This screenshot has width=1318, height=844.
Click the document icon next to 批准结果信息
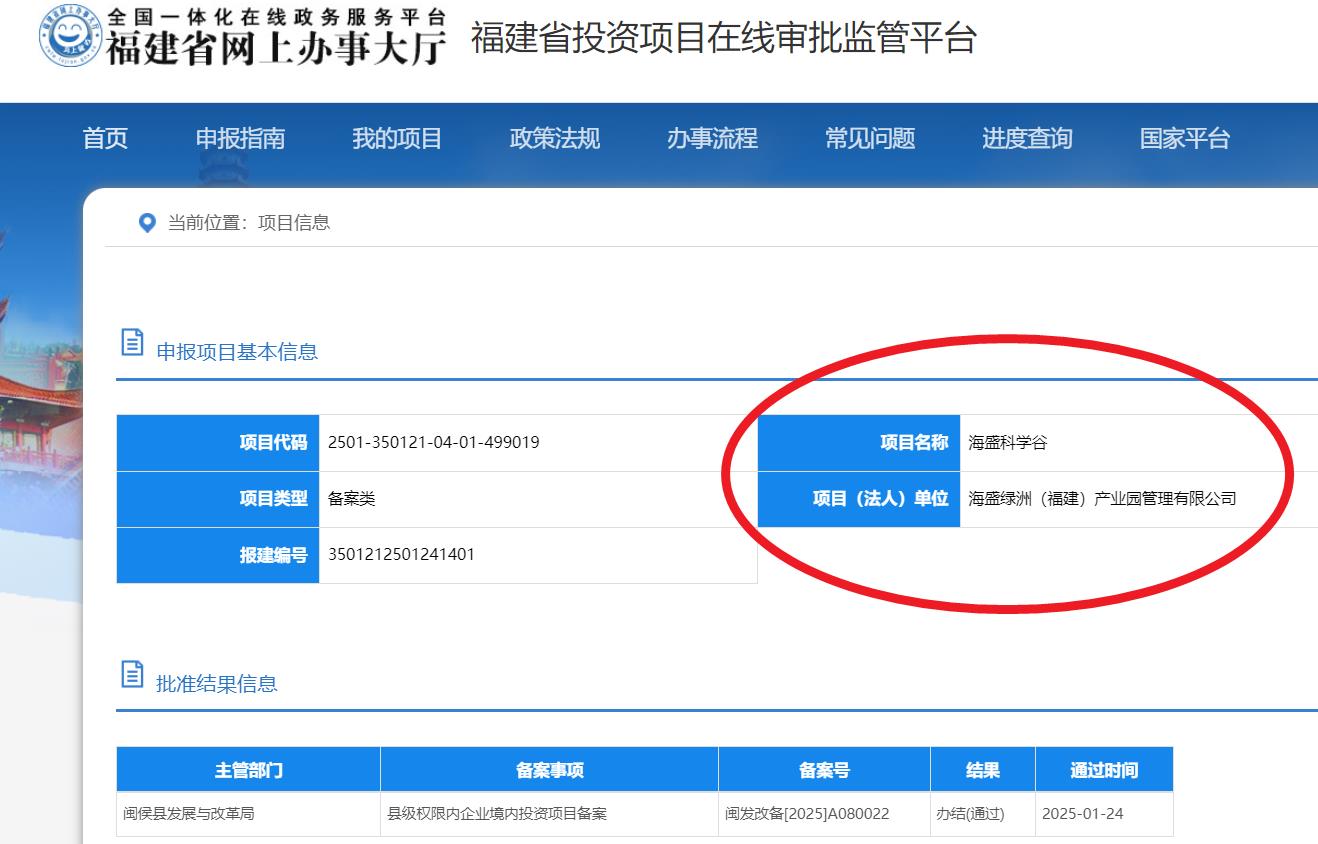pos(132,674)
